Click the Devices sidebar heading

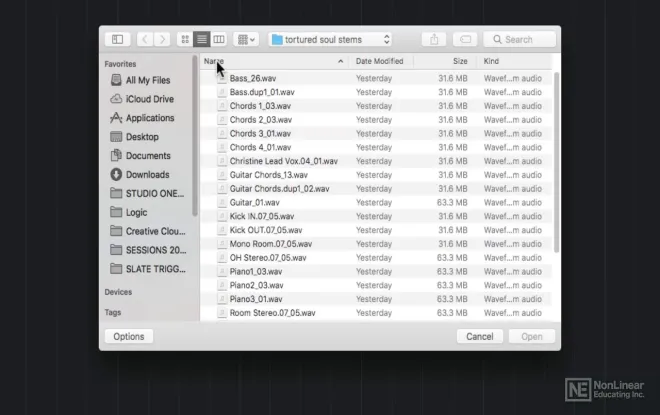[118, 292]
